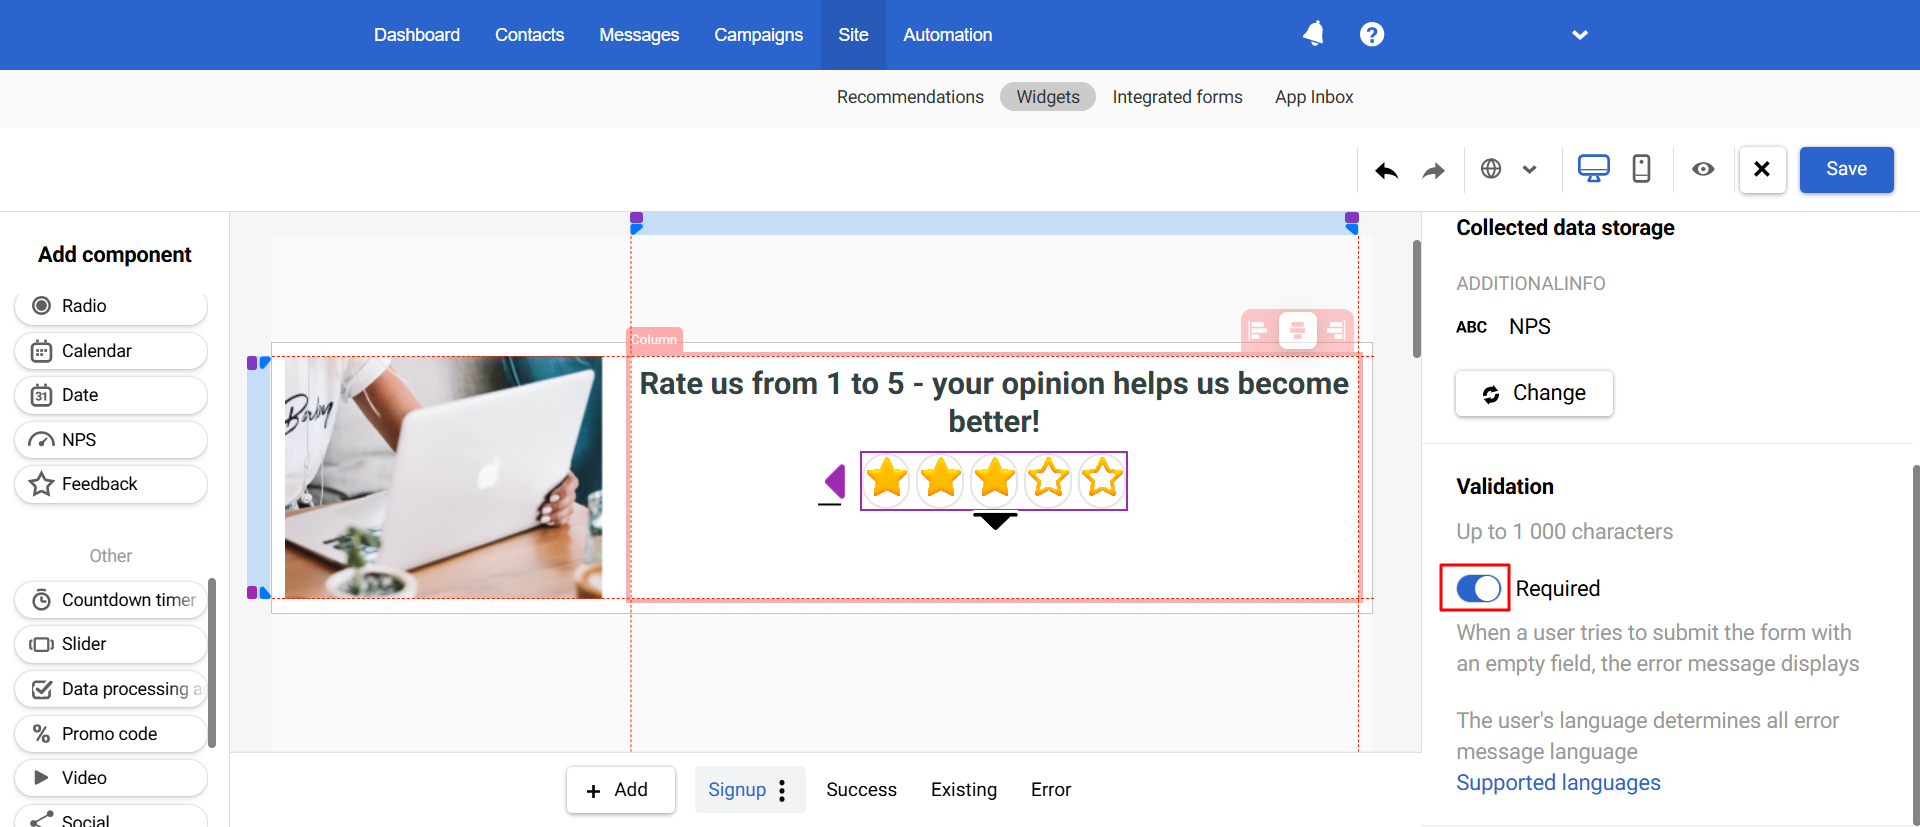
Task: Open the notifications bell
Action: click(1314, 34)
